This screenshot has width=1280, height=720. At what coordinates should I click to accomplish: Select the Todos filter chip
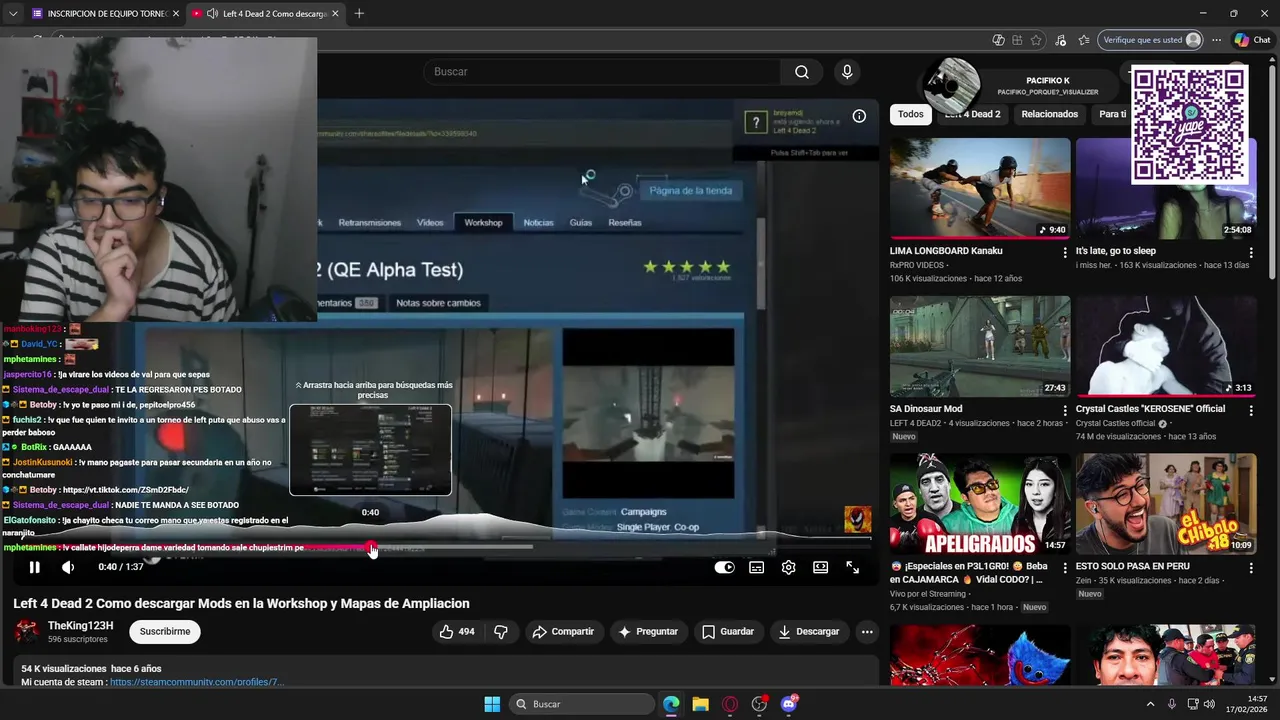click(x=911, y=114)
